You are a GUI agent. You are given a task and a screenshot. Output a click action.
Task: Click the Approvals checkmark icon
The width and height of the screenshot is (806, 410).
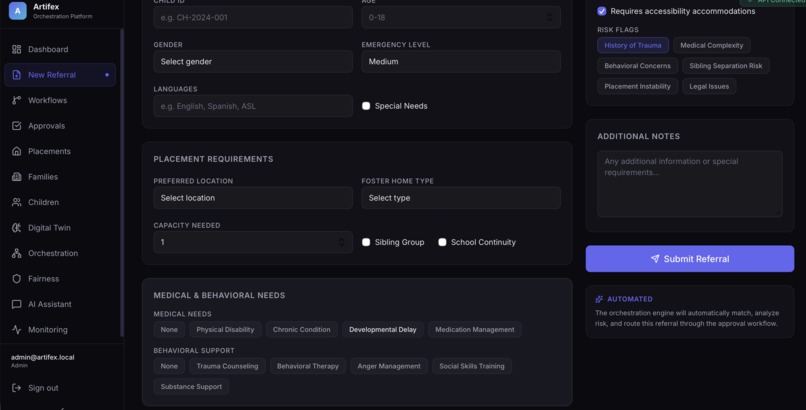coord(16,126)
